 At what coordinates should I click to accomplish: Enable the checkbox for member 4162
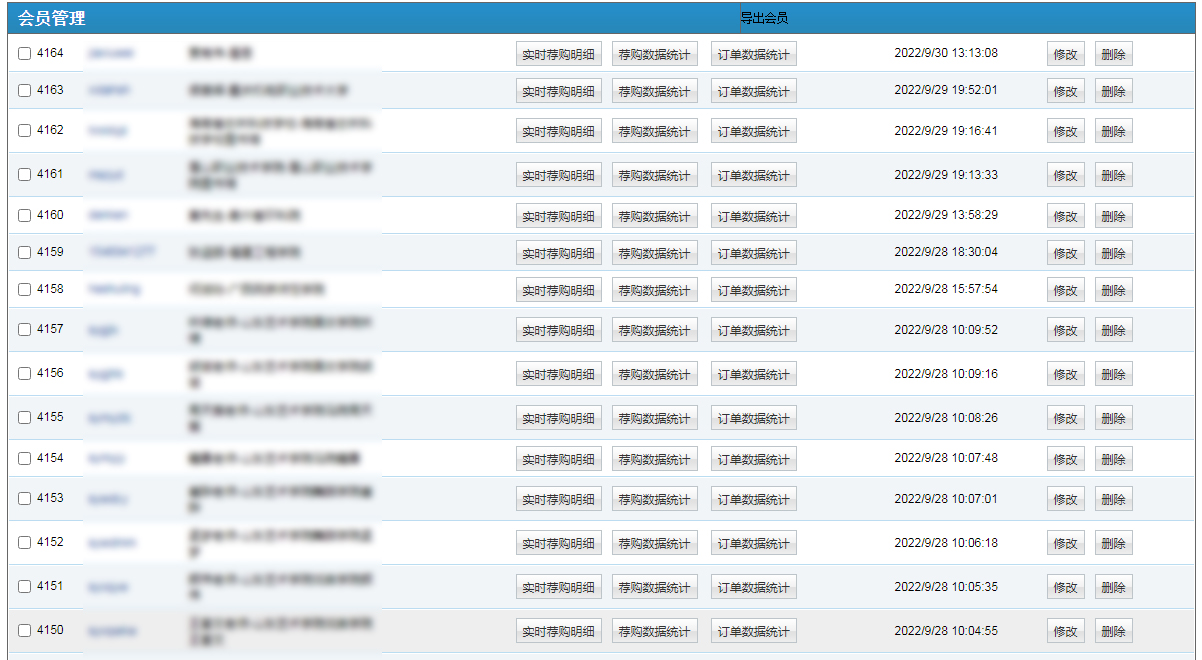pyautogui.click(x=25, y=131)
